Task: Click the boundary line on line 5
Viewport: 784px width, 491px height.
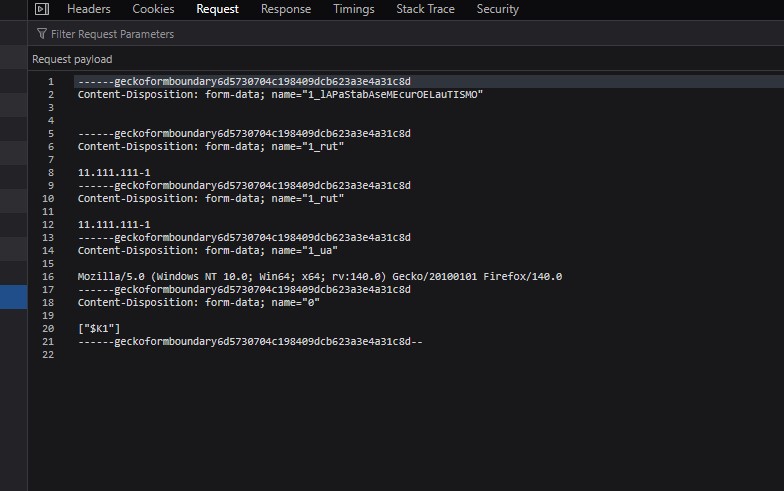Action: [x=244, y=134]
